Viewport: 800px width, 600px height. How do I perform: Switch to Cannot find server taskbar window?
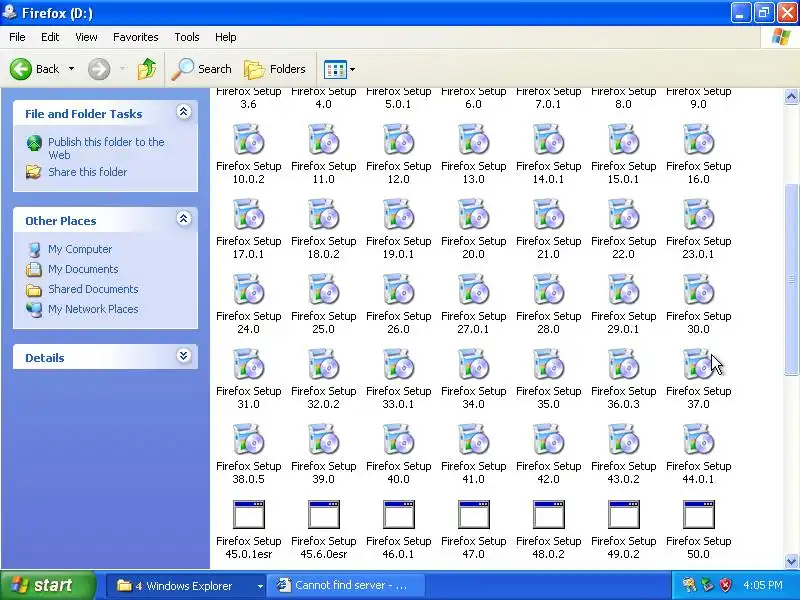(x=346, y=586)
